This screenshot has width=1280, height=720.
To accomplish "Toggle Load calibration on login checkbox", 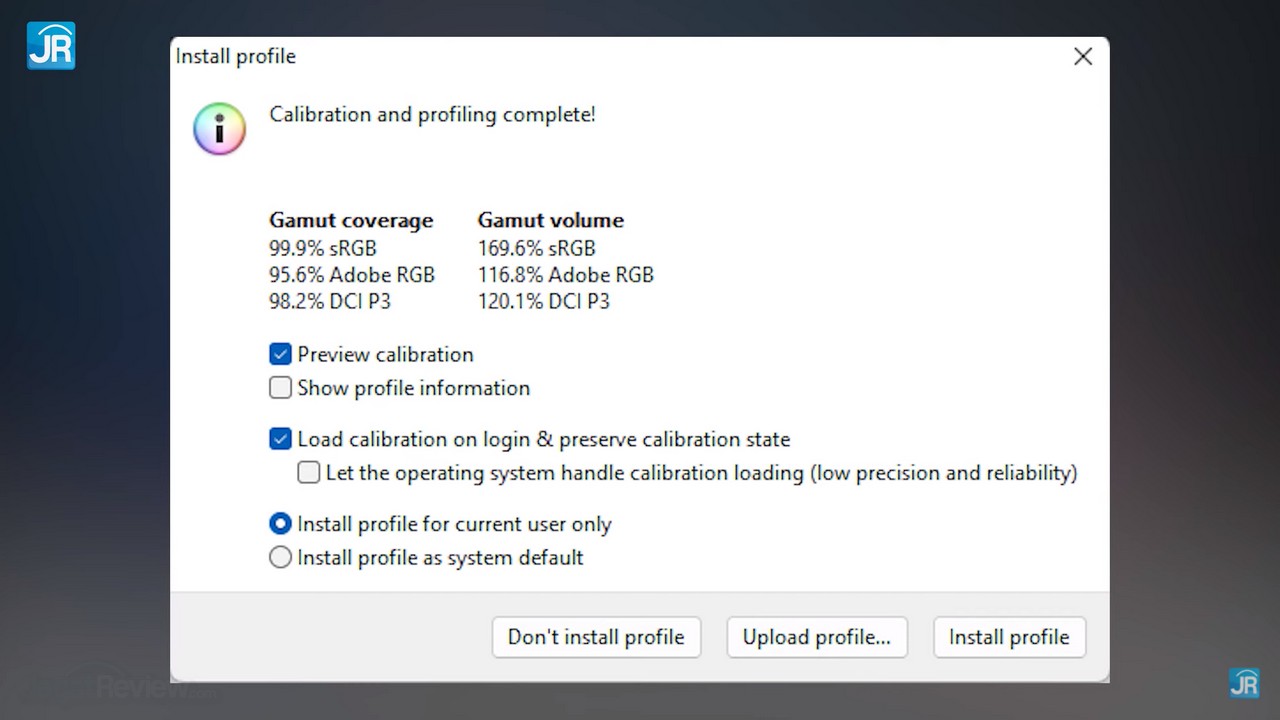I will click(x=281, y=439).
